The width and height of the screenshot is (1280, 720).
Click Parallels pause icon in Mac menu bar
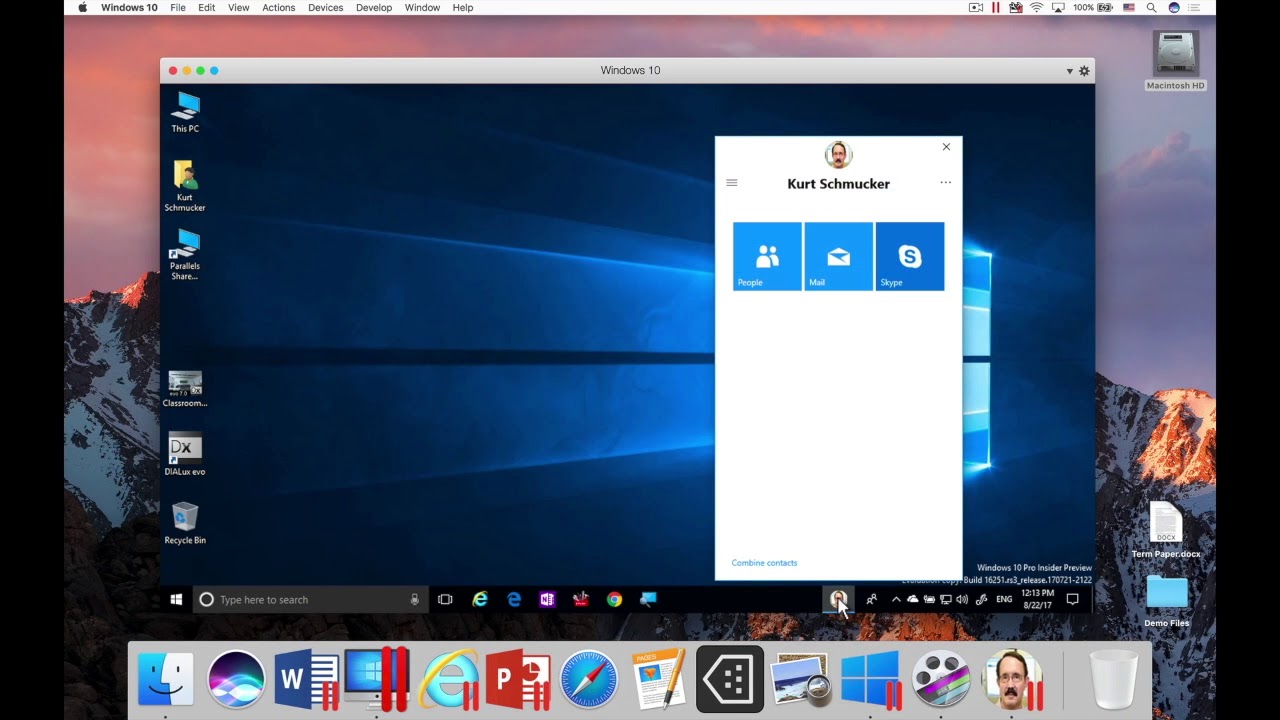coord(996,7)
